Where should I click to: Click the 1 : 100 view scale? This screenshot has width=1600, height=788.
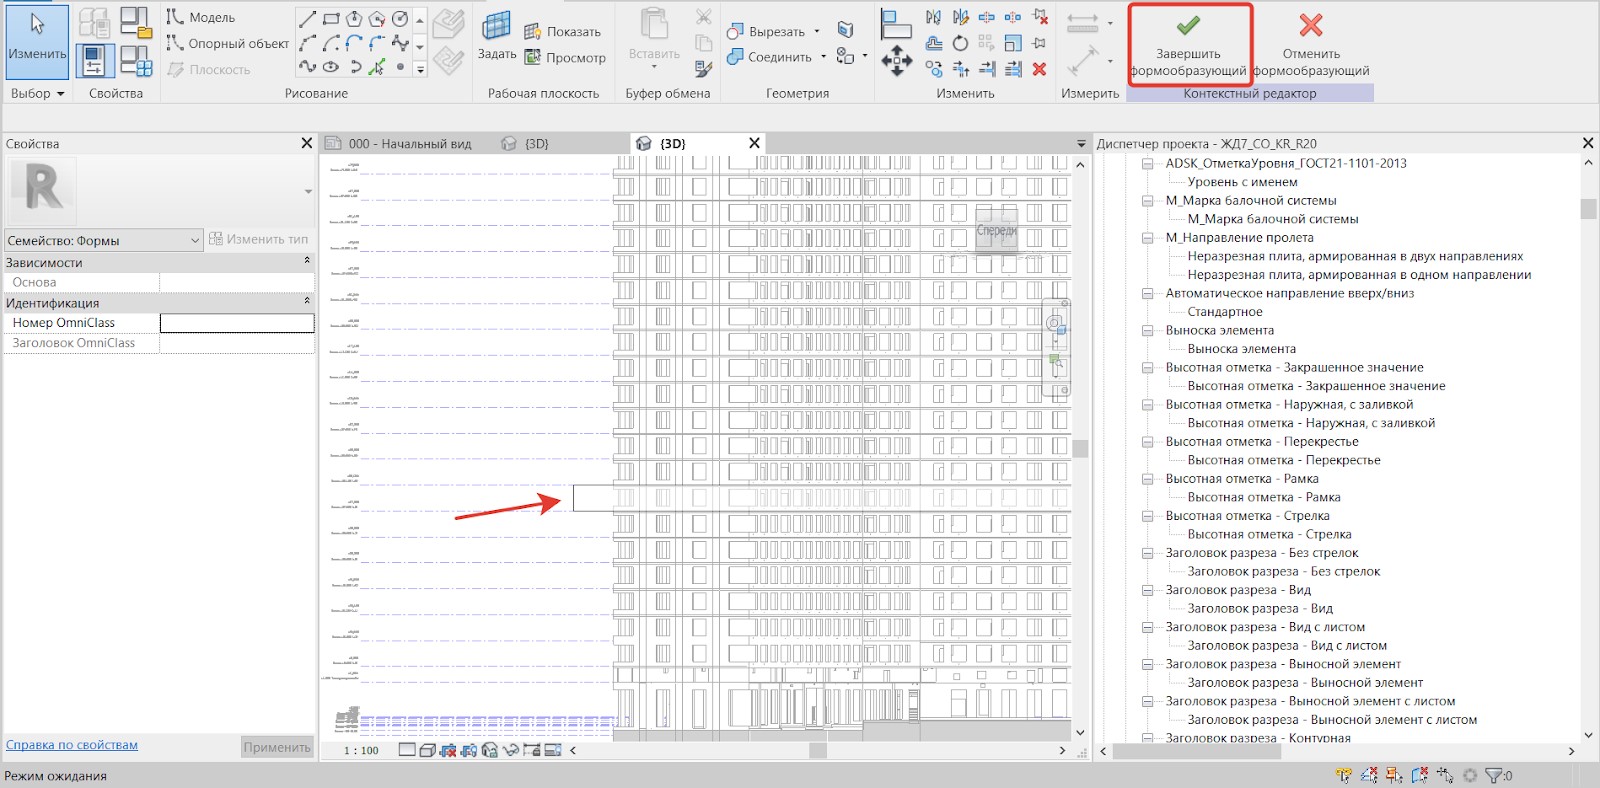click(x=361, y=750)
